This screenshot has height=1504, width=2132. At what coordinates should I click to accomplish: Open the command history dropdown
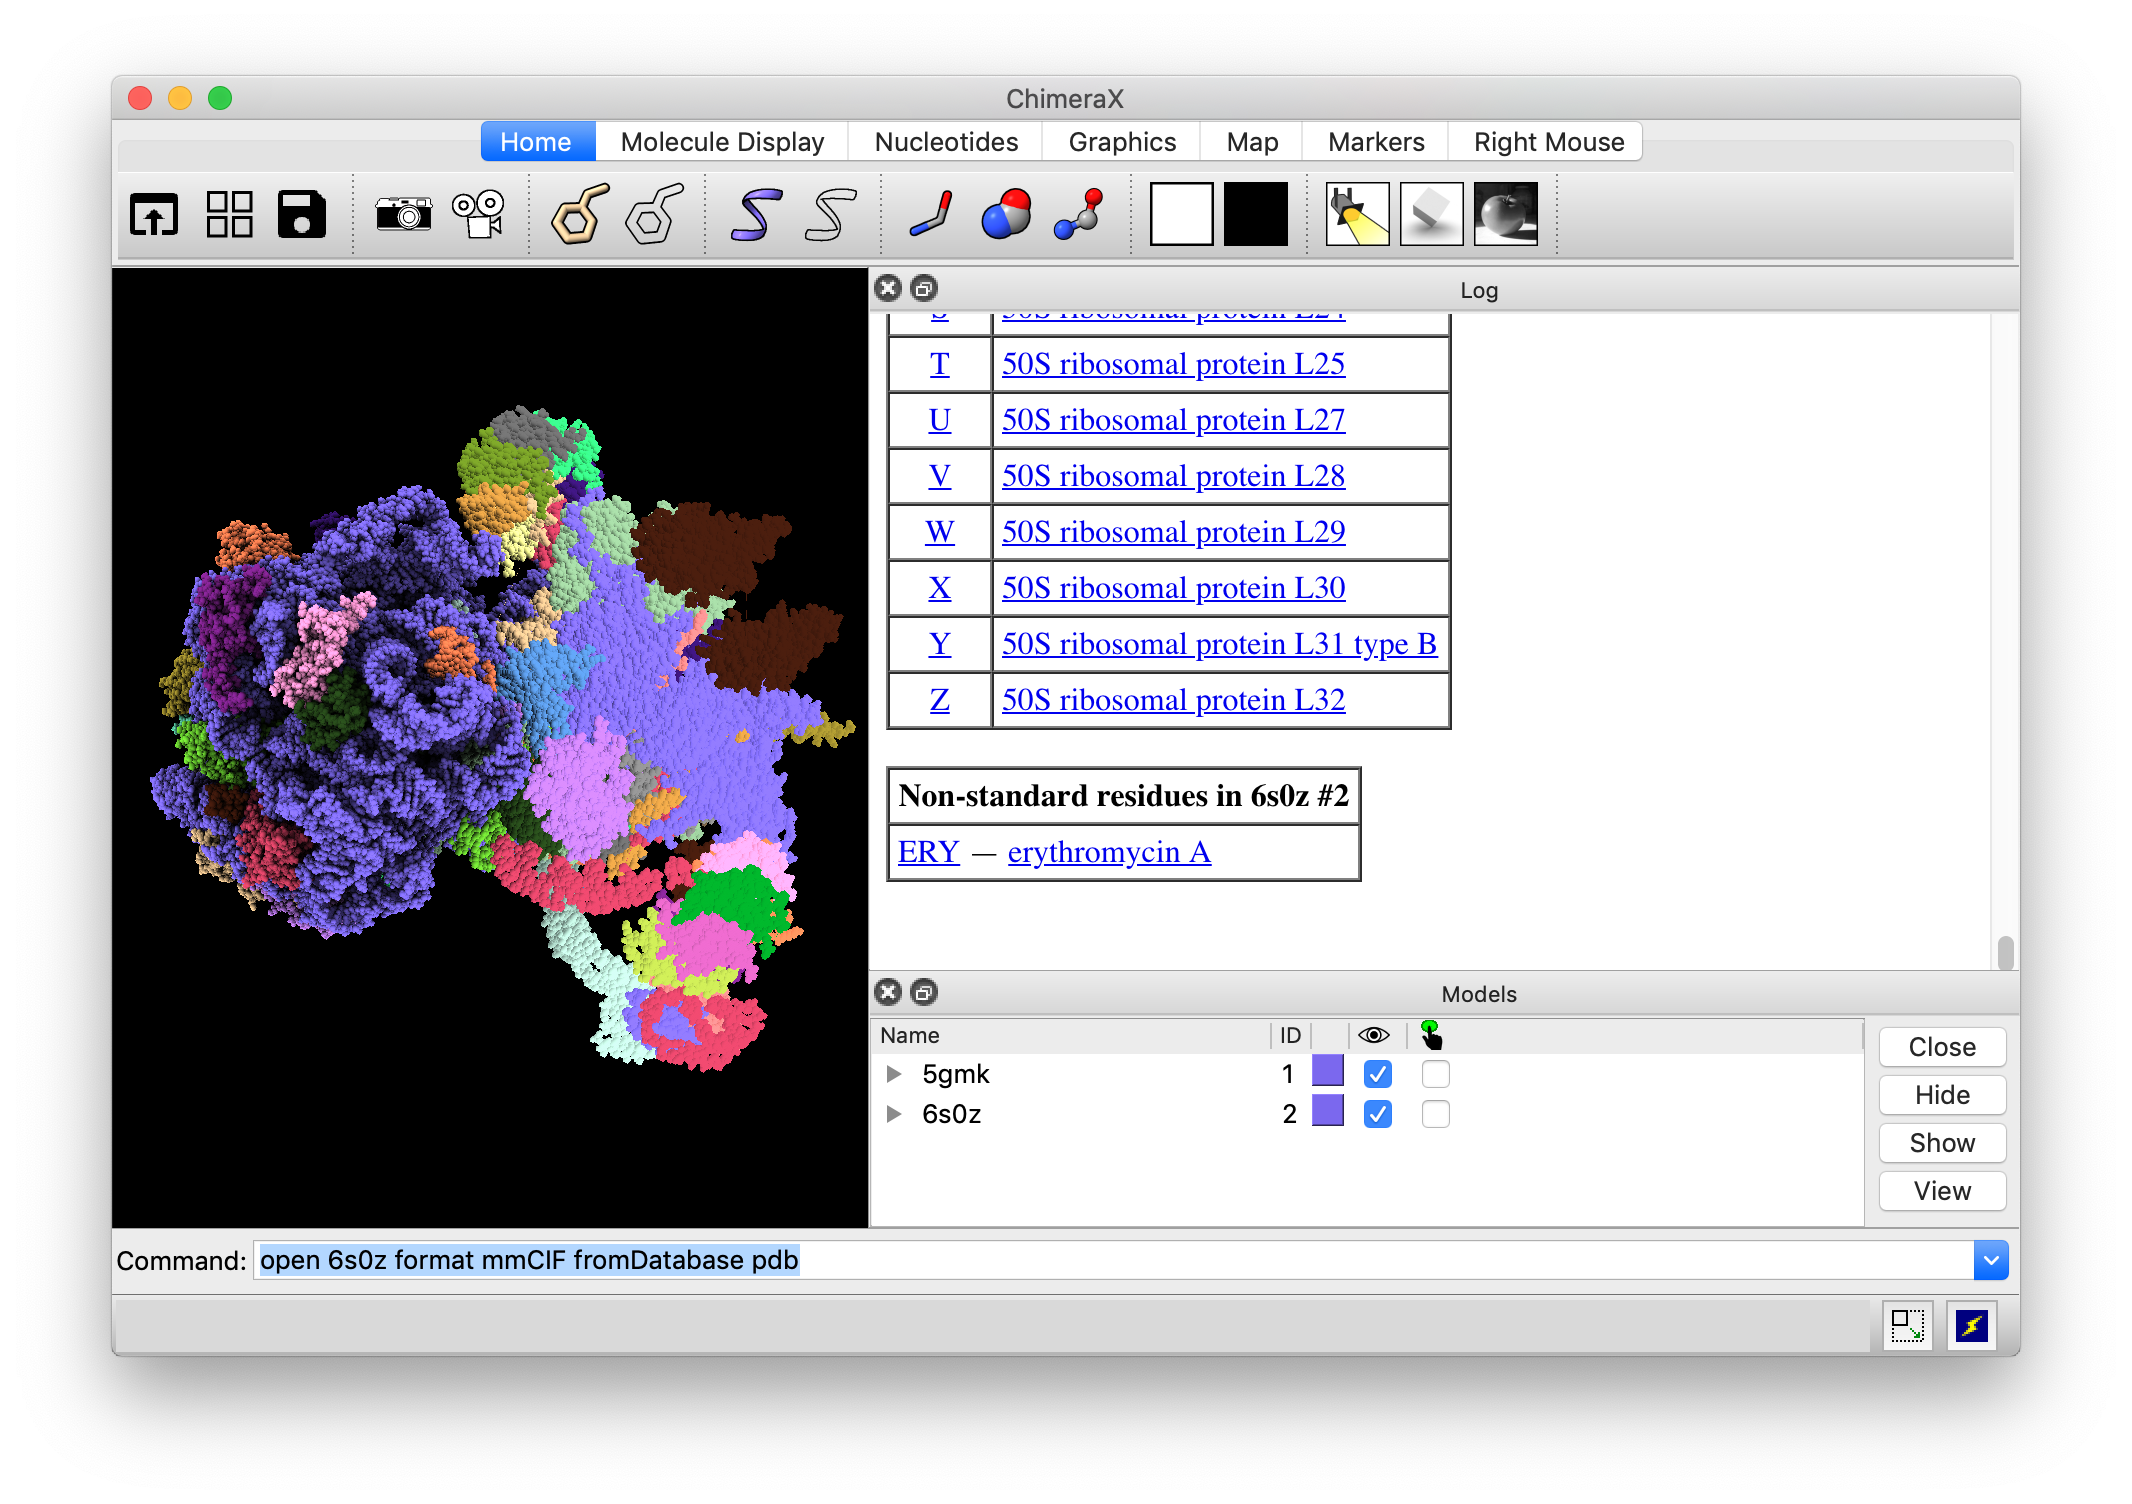click(1990, 1260)
